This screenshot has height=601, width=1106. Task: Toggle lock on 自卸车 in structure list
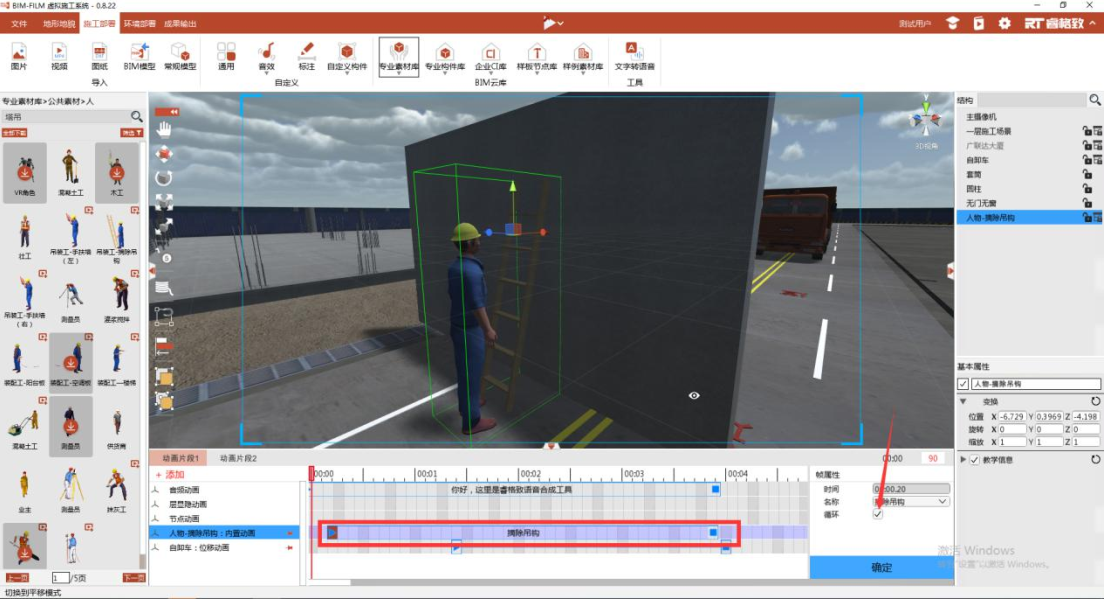[1087, 160]
